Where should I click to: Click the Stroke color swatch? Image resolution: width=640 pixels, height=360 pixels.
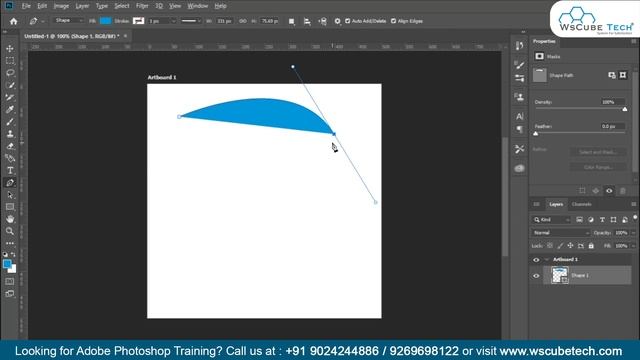[138, 21]
